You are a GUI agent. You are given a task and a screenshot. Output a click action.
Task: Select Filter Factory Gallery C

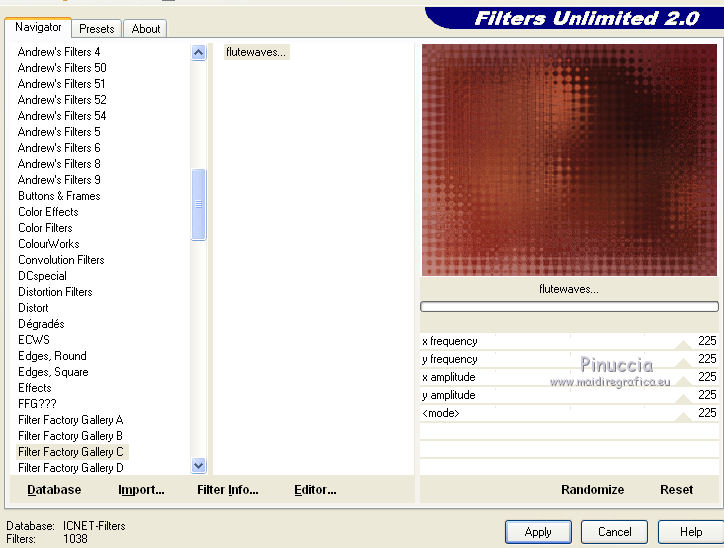coord(71,452)
